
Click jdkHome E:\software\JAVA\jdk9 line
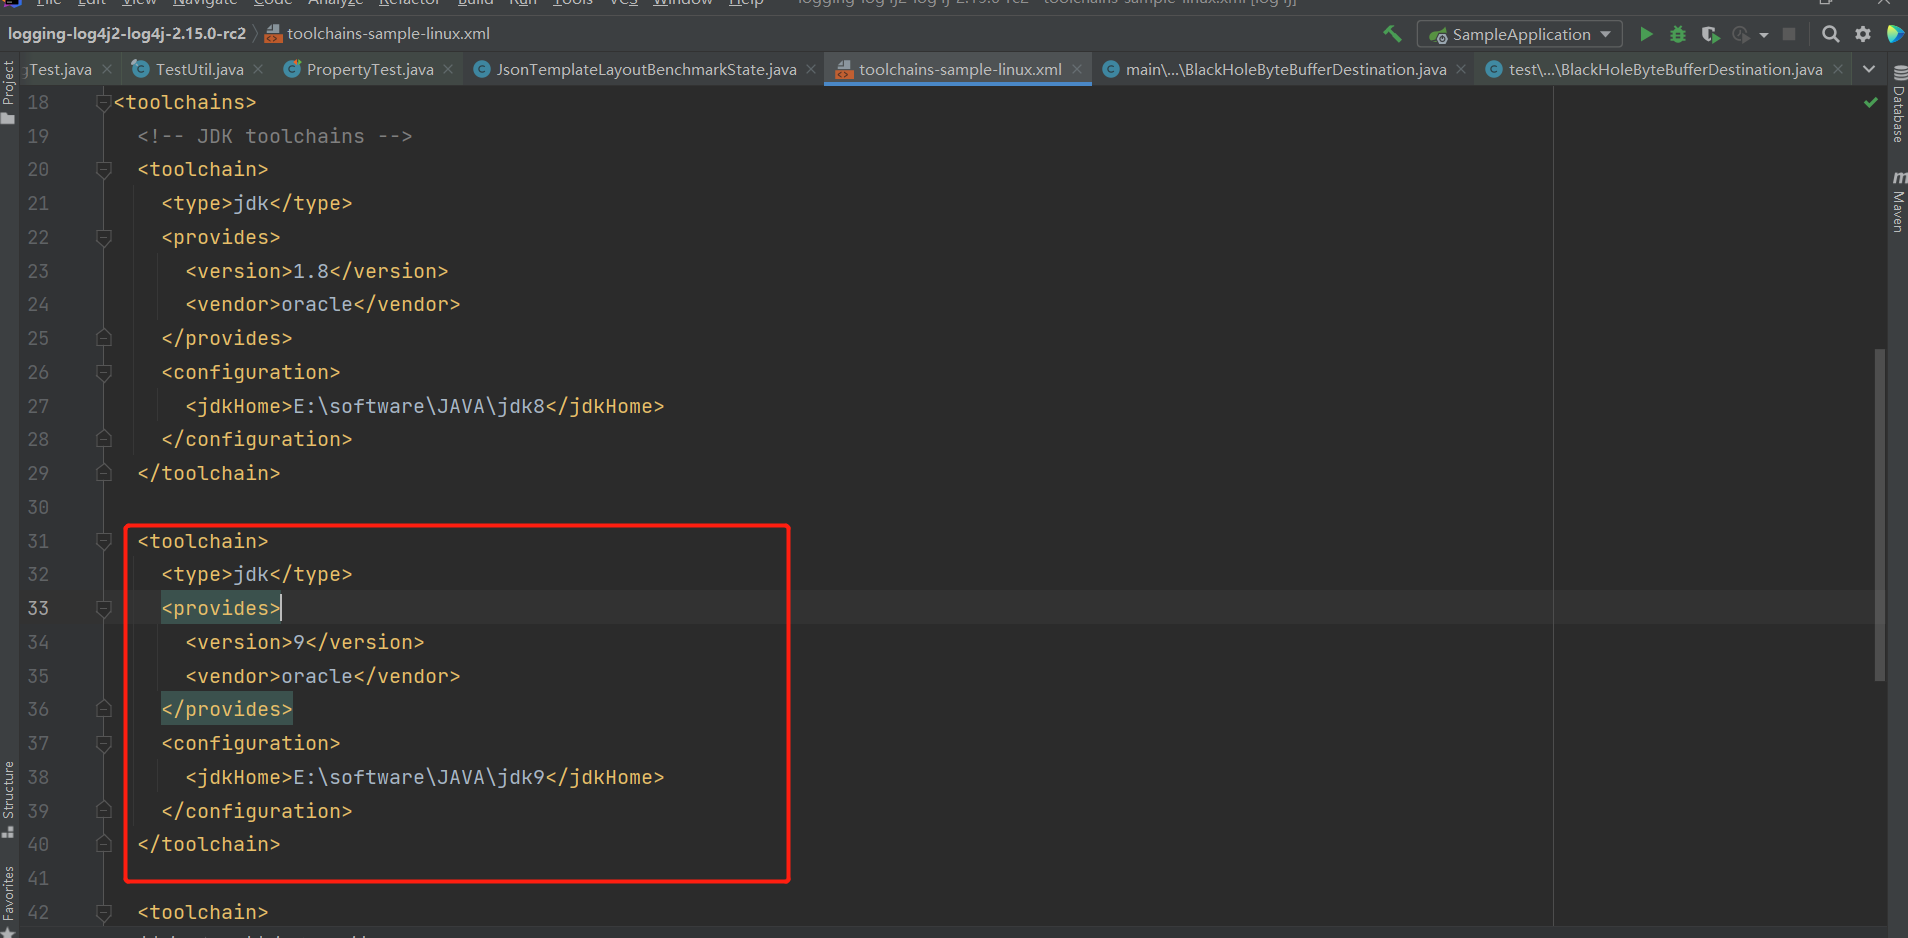(x=425, y=777)
